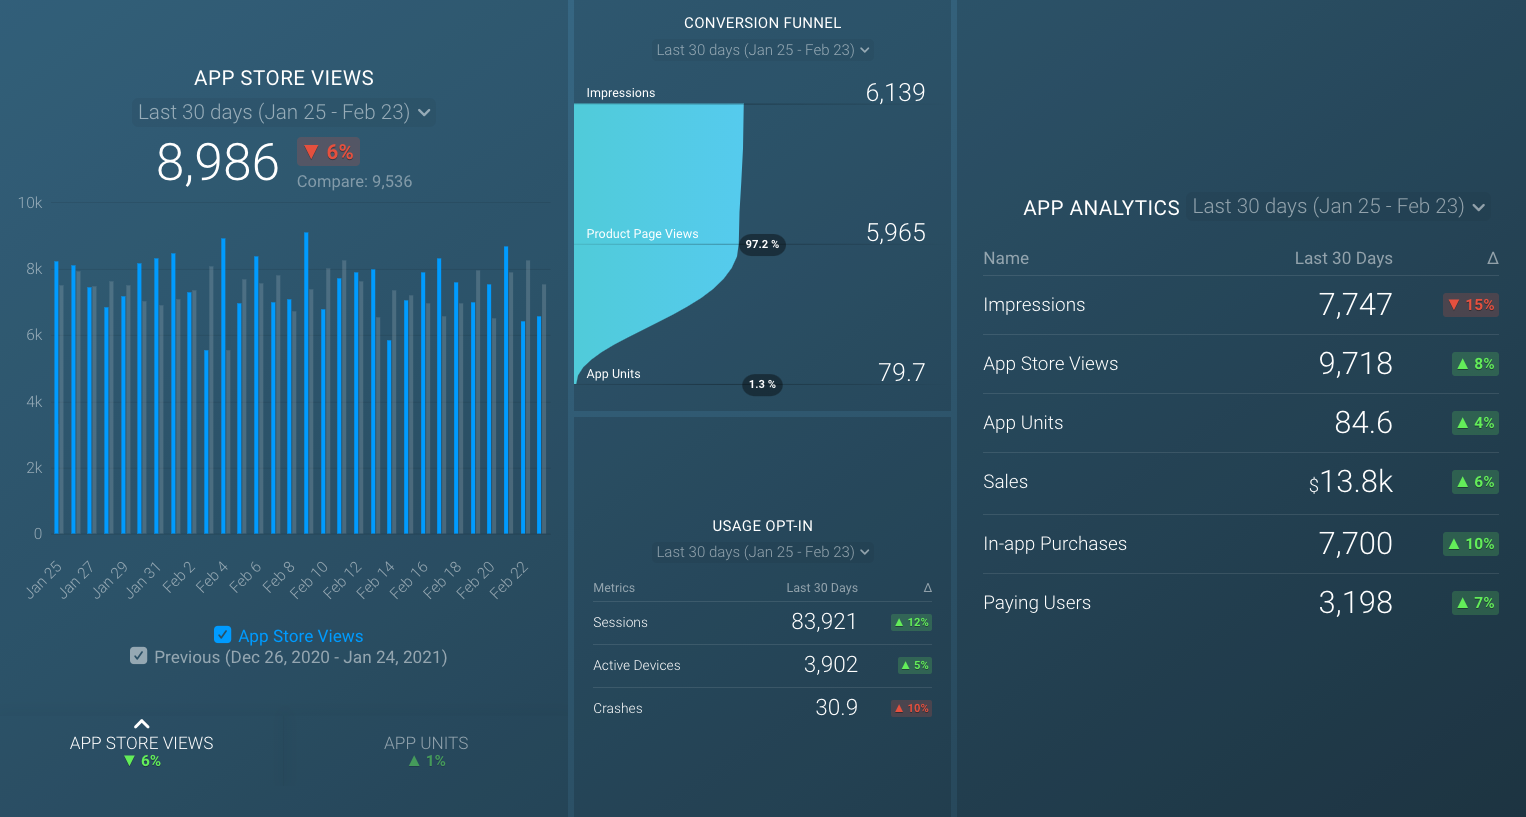Click the 97.2% funnel conversion badge
This screenshot has width=1526, height=817.
[x=762, y=244]
